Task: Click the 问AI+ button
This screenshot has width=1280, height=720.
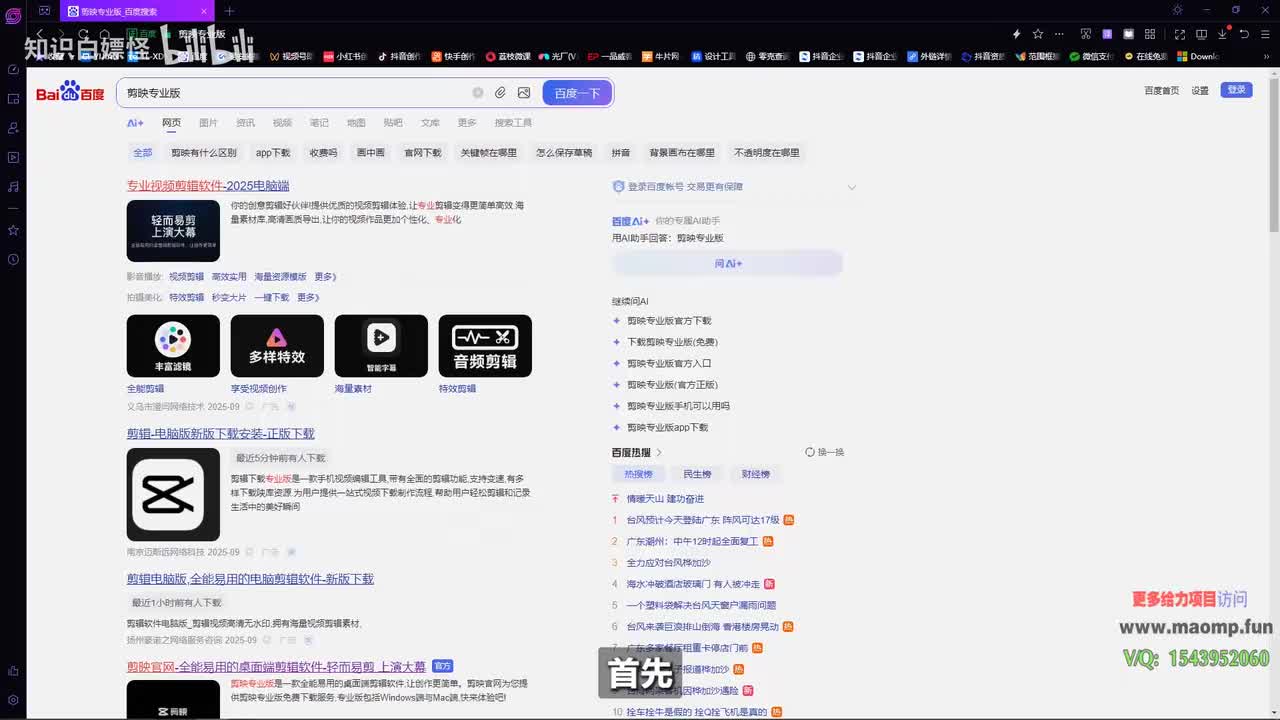Action: click(727, 264)
